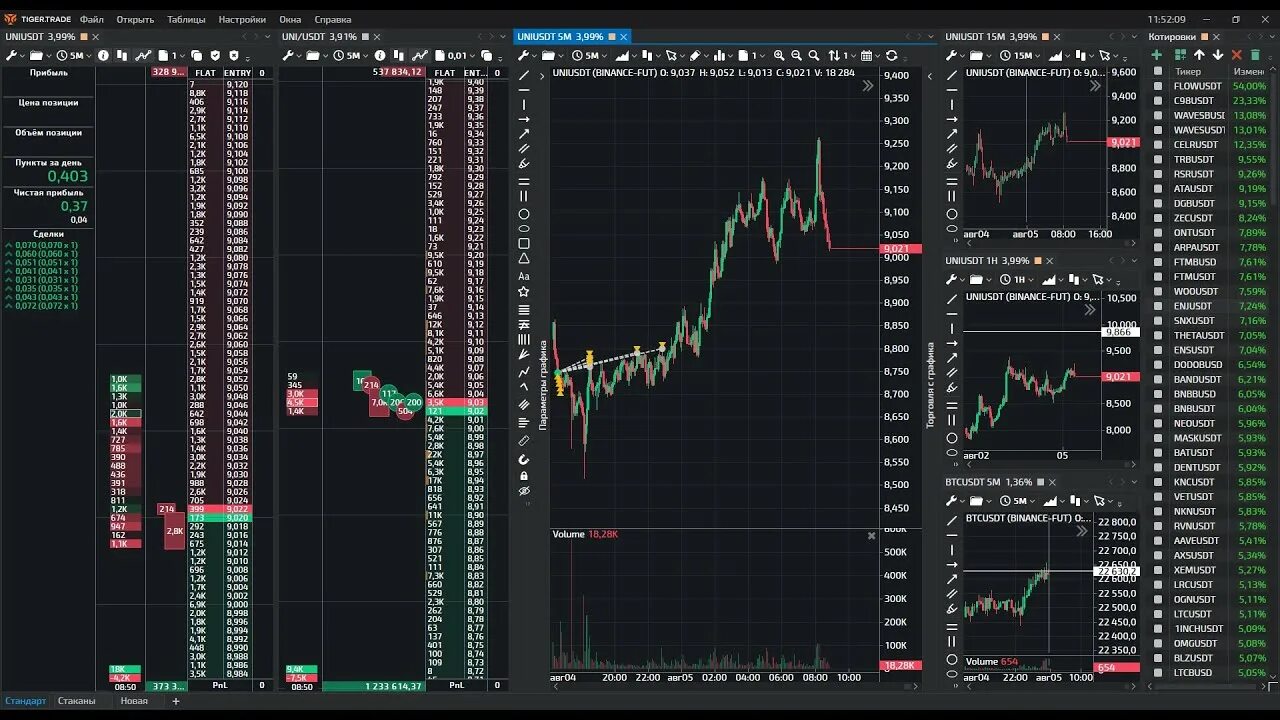Click green trash icon in Котировки
Viewport: 1280px width, 720px height.
pos(1256,55)
